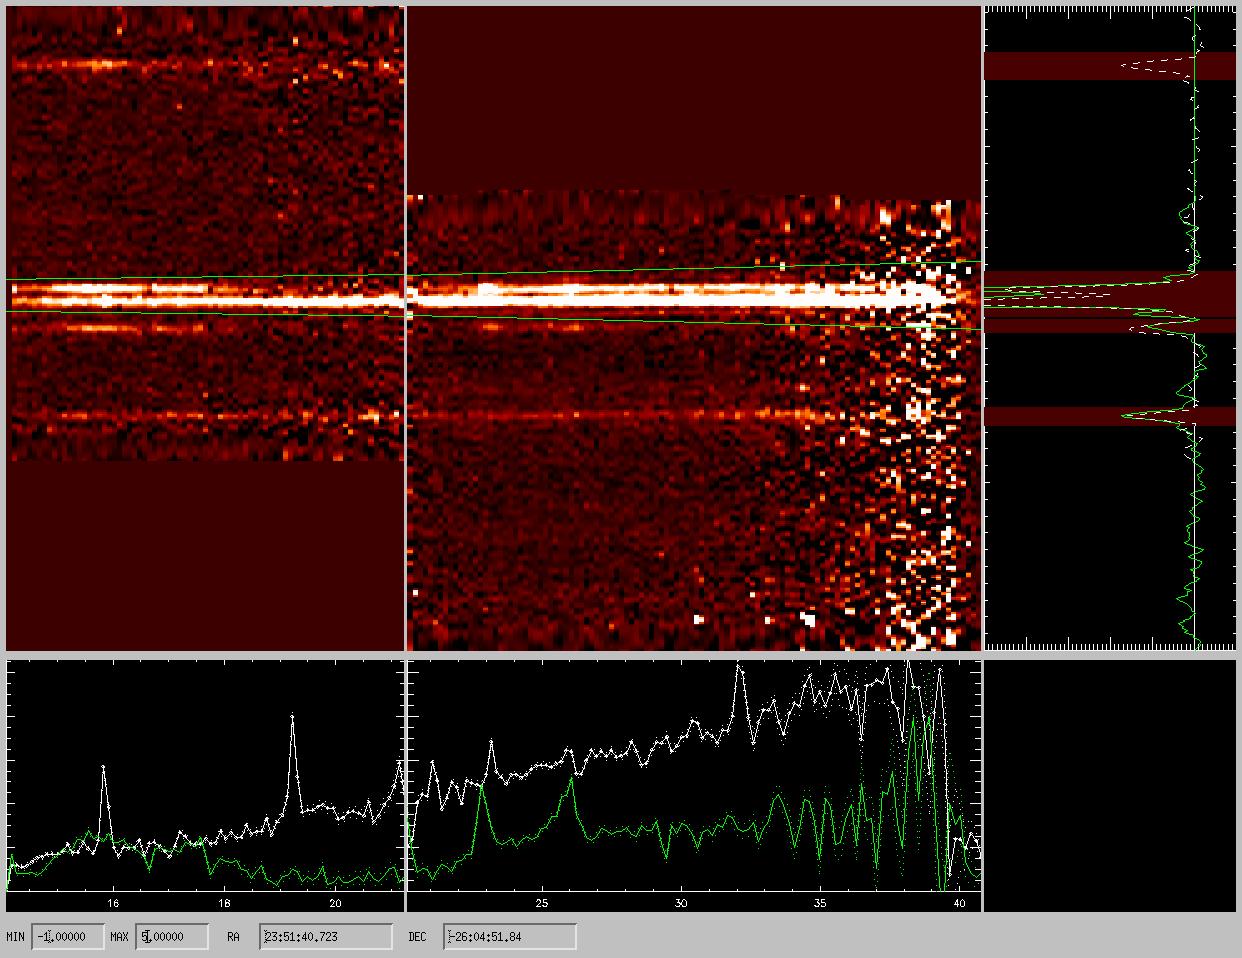
Task: Click the topmost shaded band in profile panel
Action: coord(1110,66)
